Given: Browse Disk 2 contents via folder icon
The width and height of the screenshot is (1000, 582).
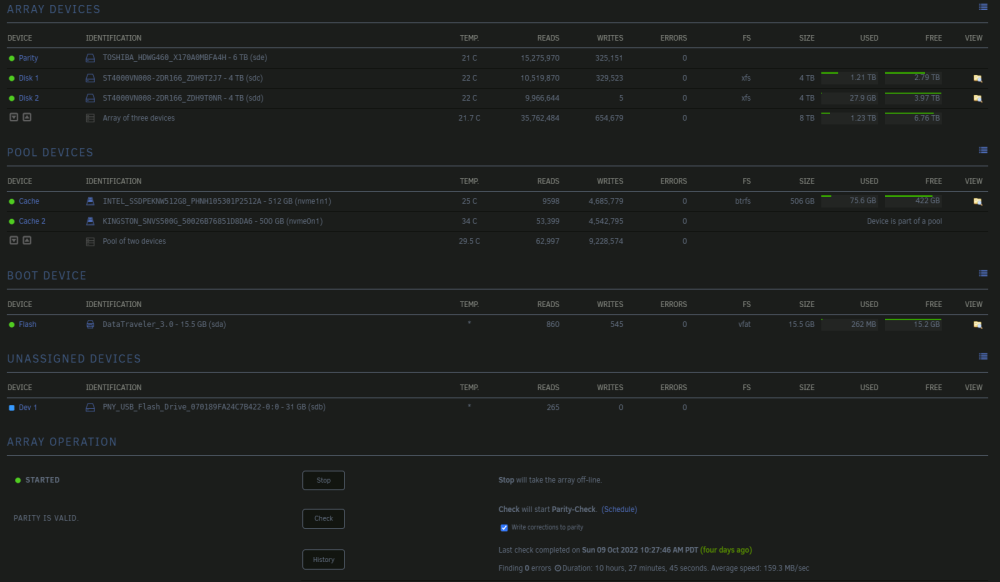Looking at the screenshot, I should point(978,99).
